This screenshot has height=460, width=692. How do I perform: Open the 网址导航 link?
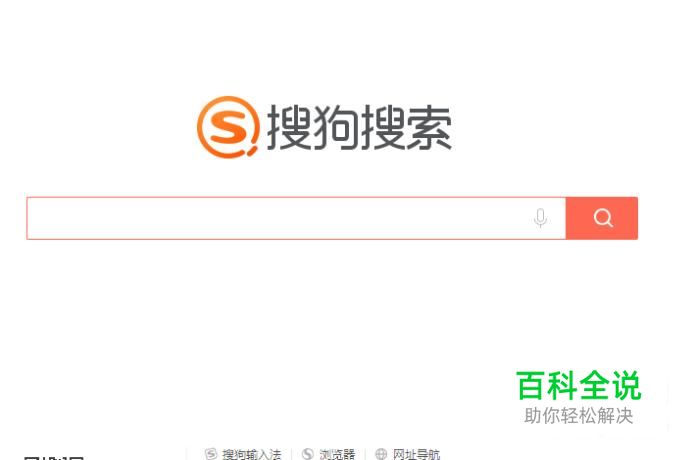pos(416,454)
